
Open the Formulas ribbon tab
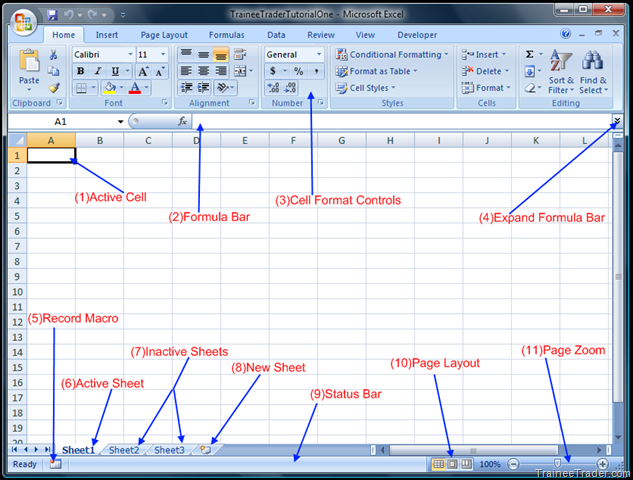coord(226,34)
